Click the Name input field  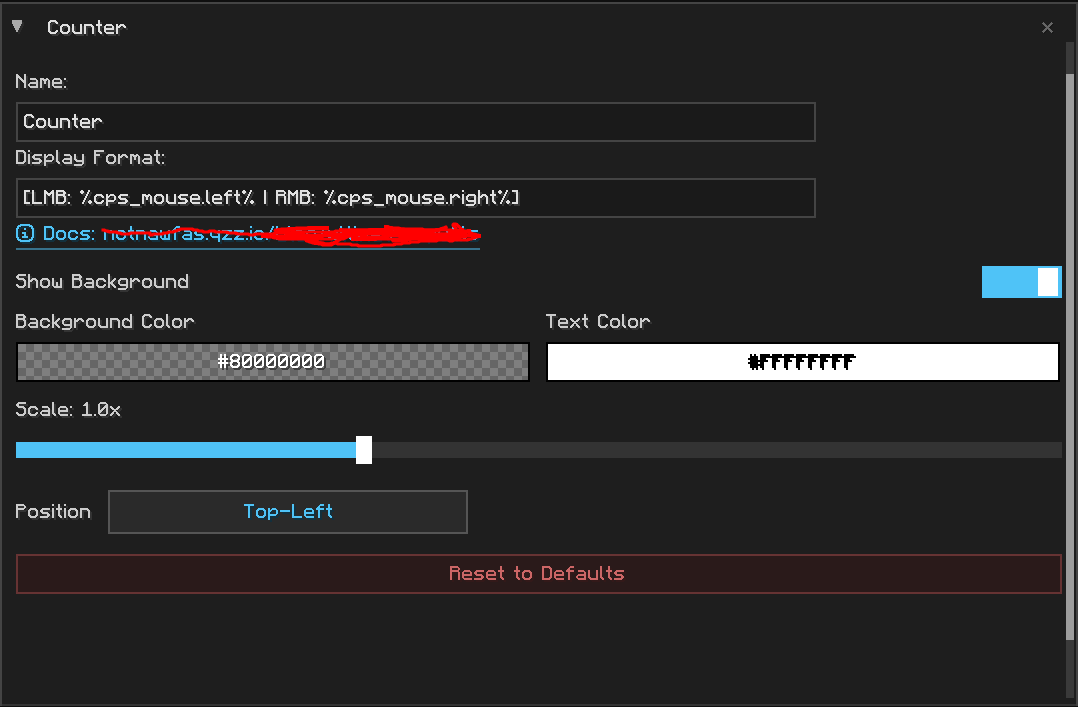point(415,122)
